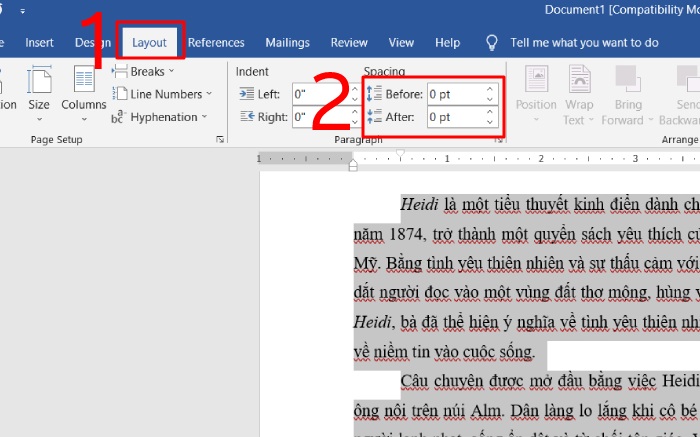Viewport: 700px width, 437px height.
Task: Expand the Breaks dropdown
Action: 145,72
